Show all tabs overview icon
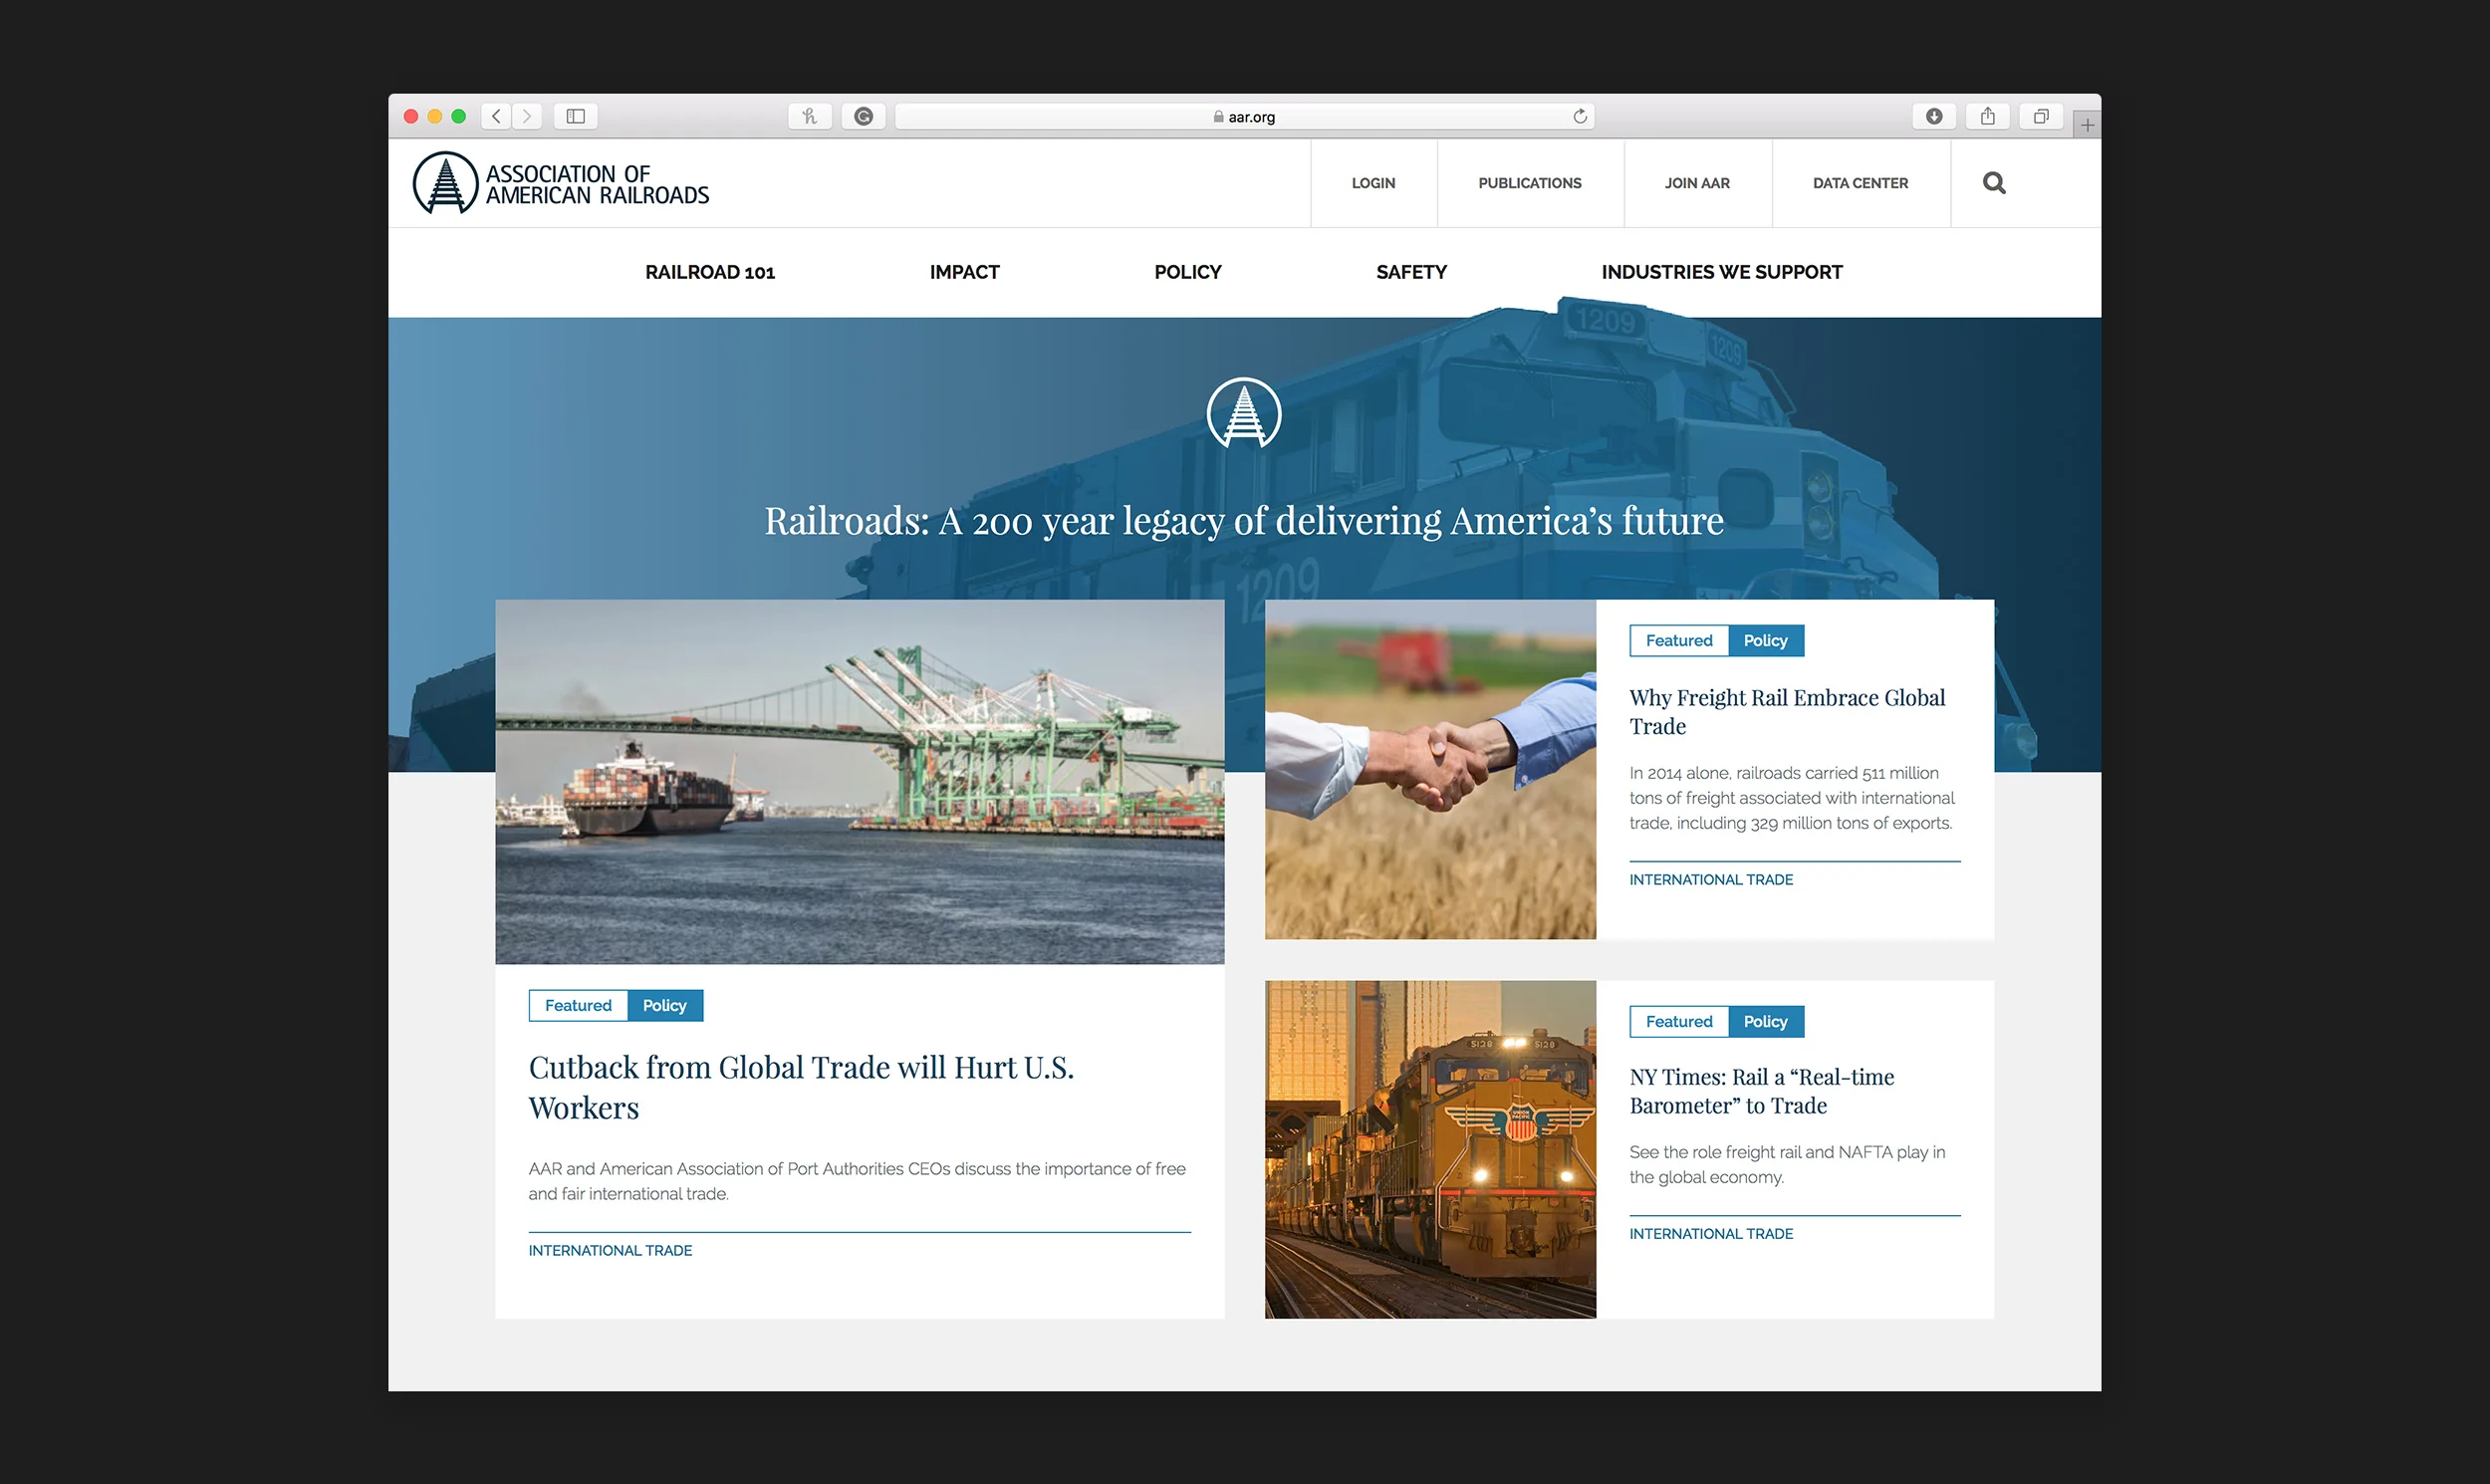The image size is (2490, 1484). click(x=2040, y=116)
